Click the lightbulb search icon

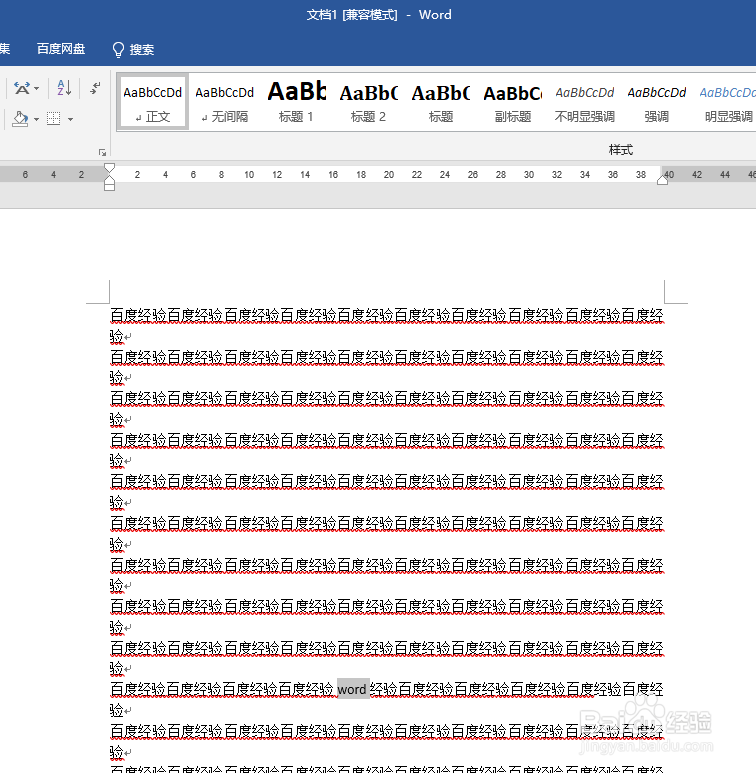pos(118,49)
